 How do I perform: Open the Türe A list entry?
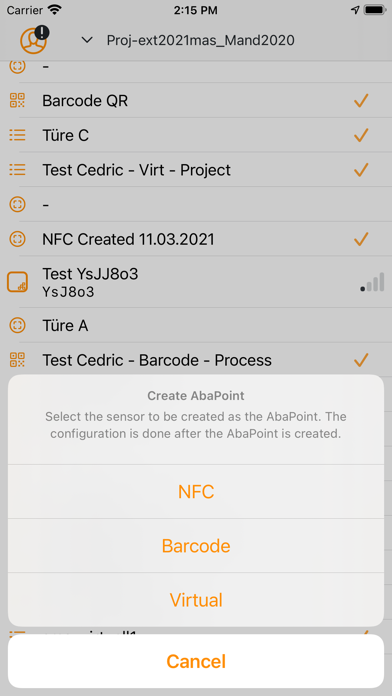tap(196, 326)
